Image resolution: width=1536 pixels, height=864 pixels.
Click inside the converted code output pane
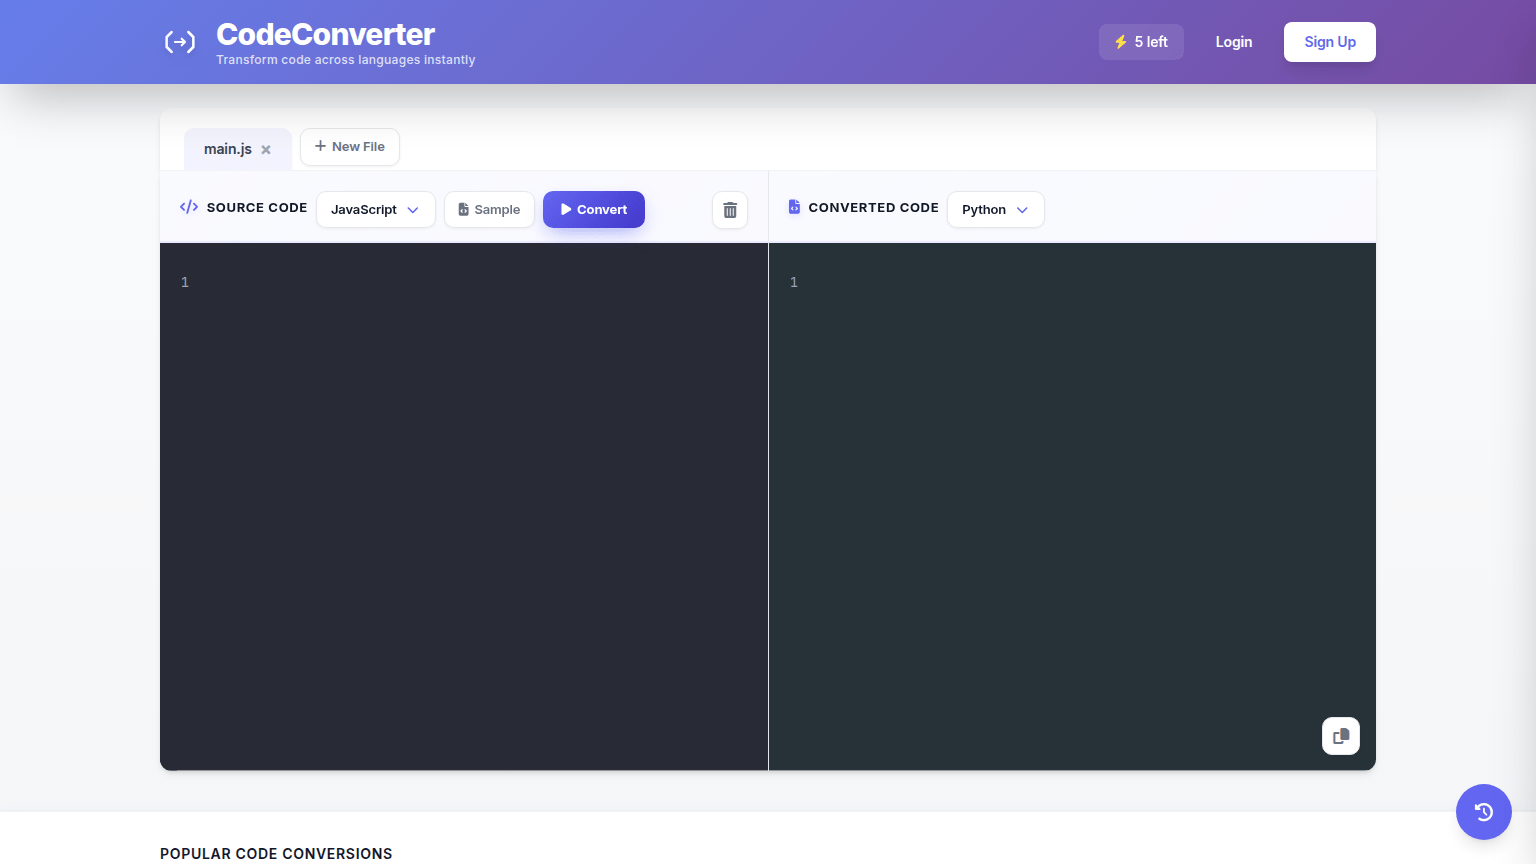[1072, 507]
